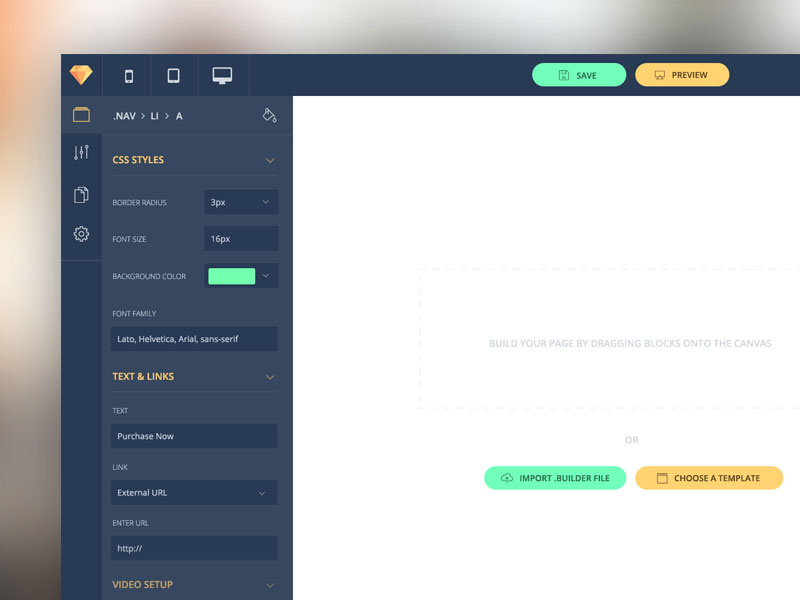The width and height of the screenshot is (800, 600).
Task: Open the Border Radius dropdown
Action: coord(240,202)
